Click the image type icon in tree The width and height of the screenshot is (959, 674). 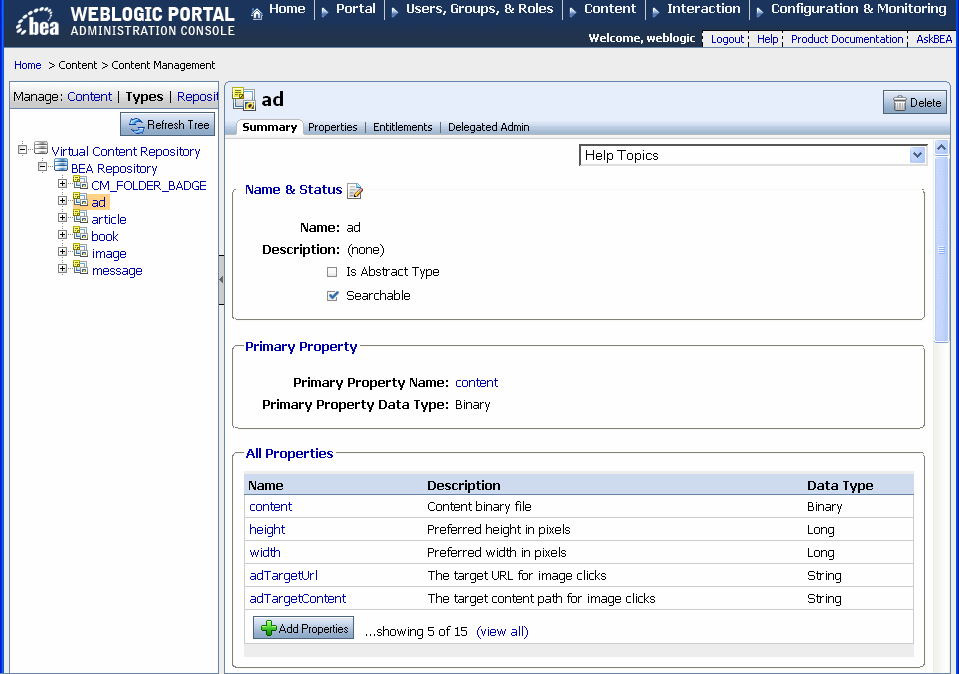point(81,251)
